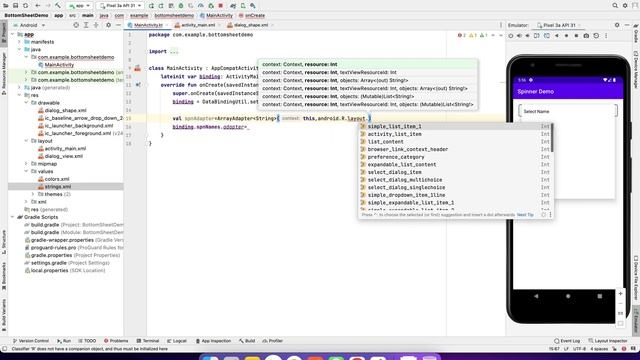
Task: Hide the Project panel with minus icon
Action: (118, 25)
